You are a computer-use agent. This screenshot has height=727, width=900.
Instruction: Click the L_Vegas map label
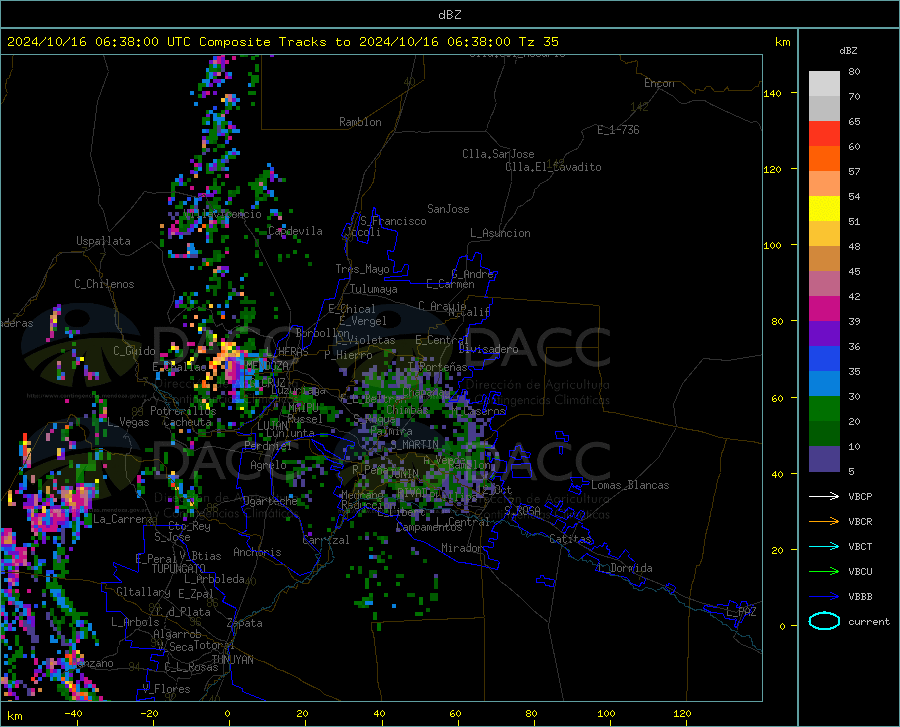[128, 422]
